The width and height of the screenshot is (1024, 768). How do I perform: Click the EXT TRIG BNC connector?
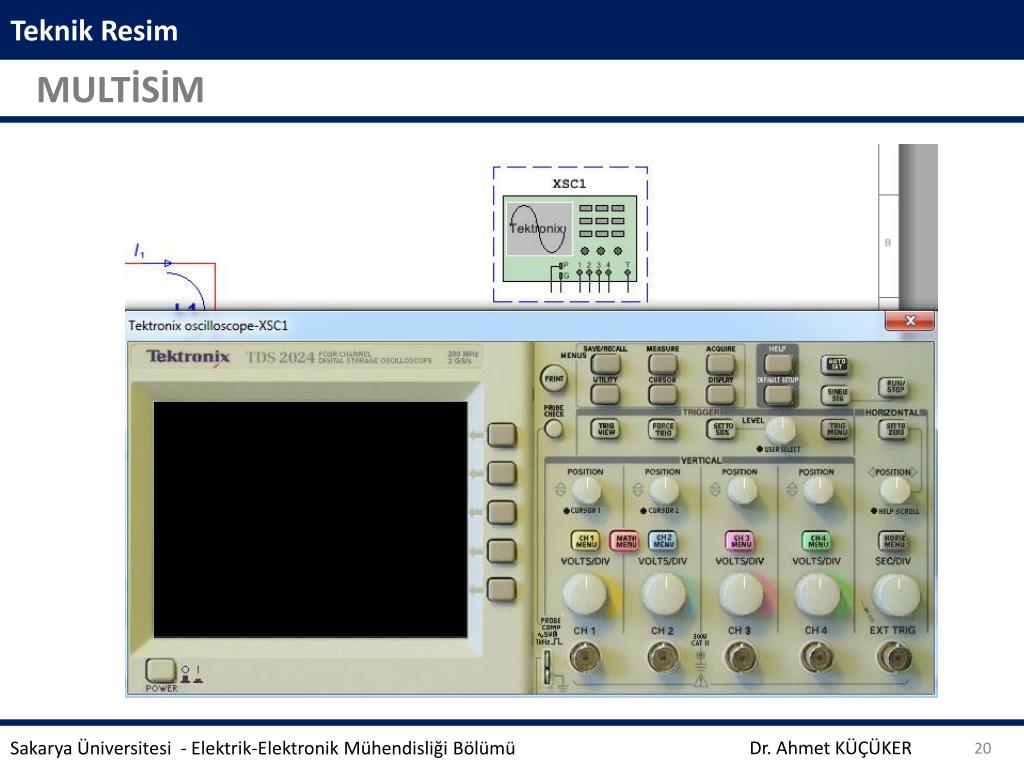tap(895, 658)
